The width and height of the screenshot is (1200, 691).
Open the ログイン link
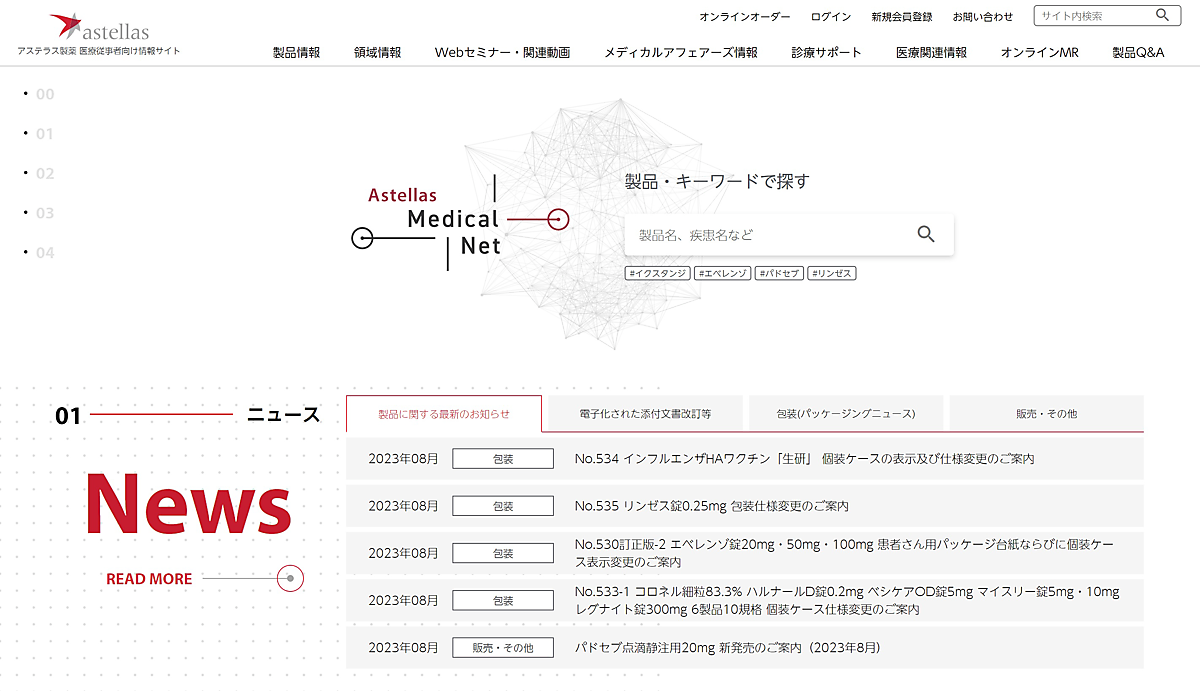pos(831,17)
